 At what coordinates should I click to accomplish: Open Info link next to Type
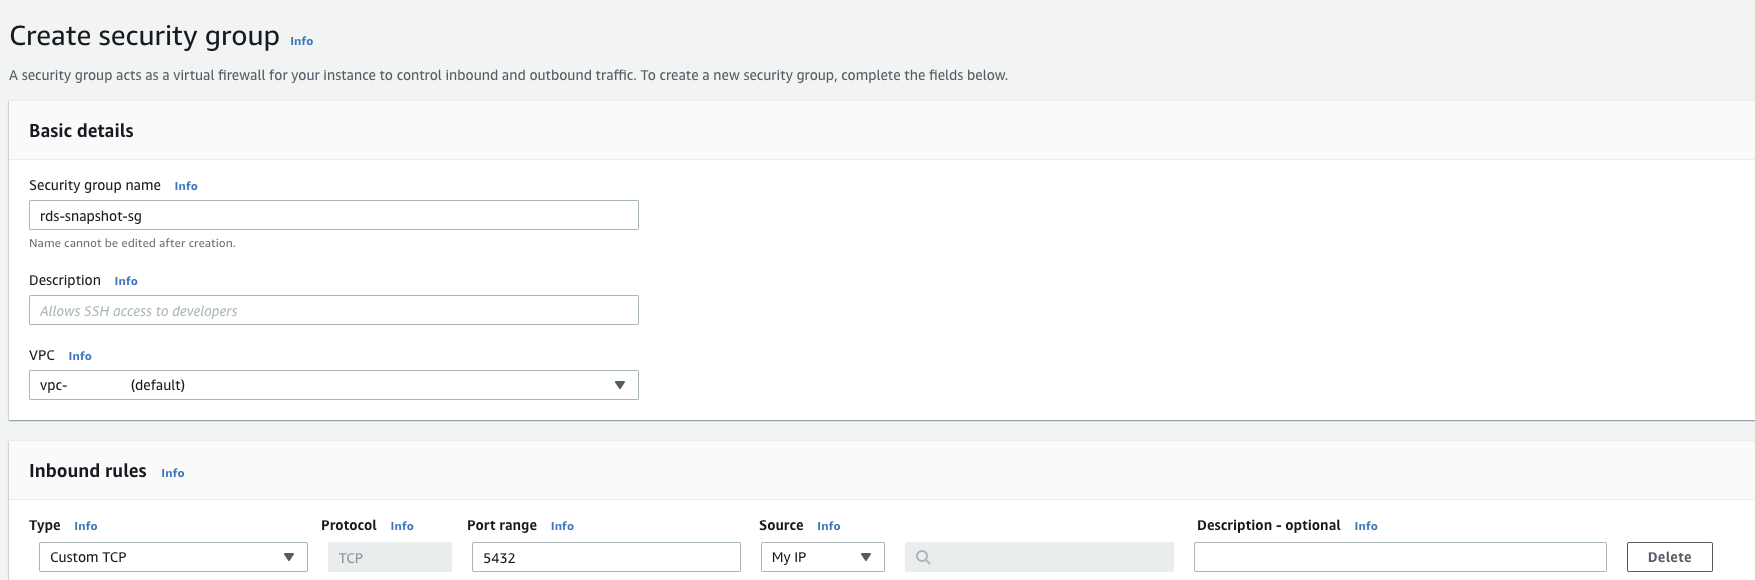(x=86, y=526)
